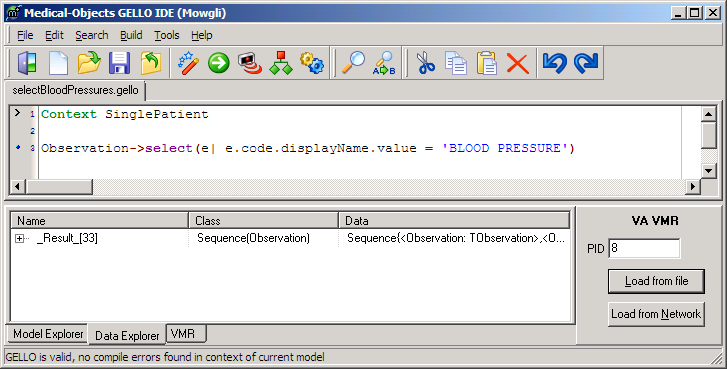The width and height of the screenshot is (727, 369).
Task: Copy selection with copy icon
Action: point(456,63)
